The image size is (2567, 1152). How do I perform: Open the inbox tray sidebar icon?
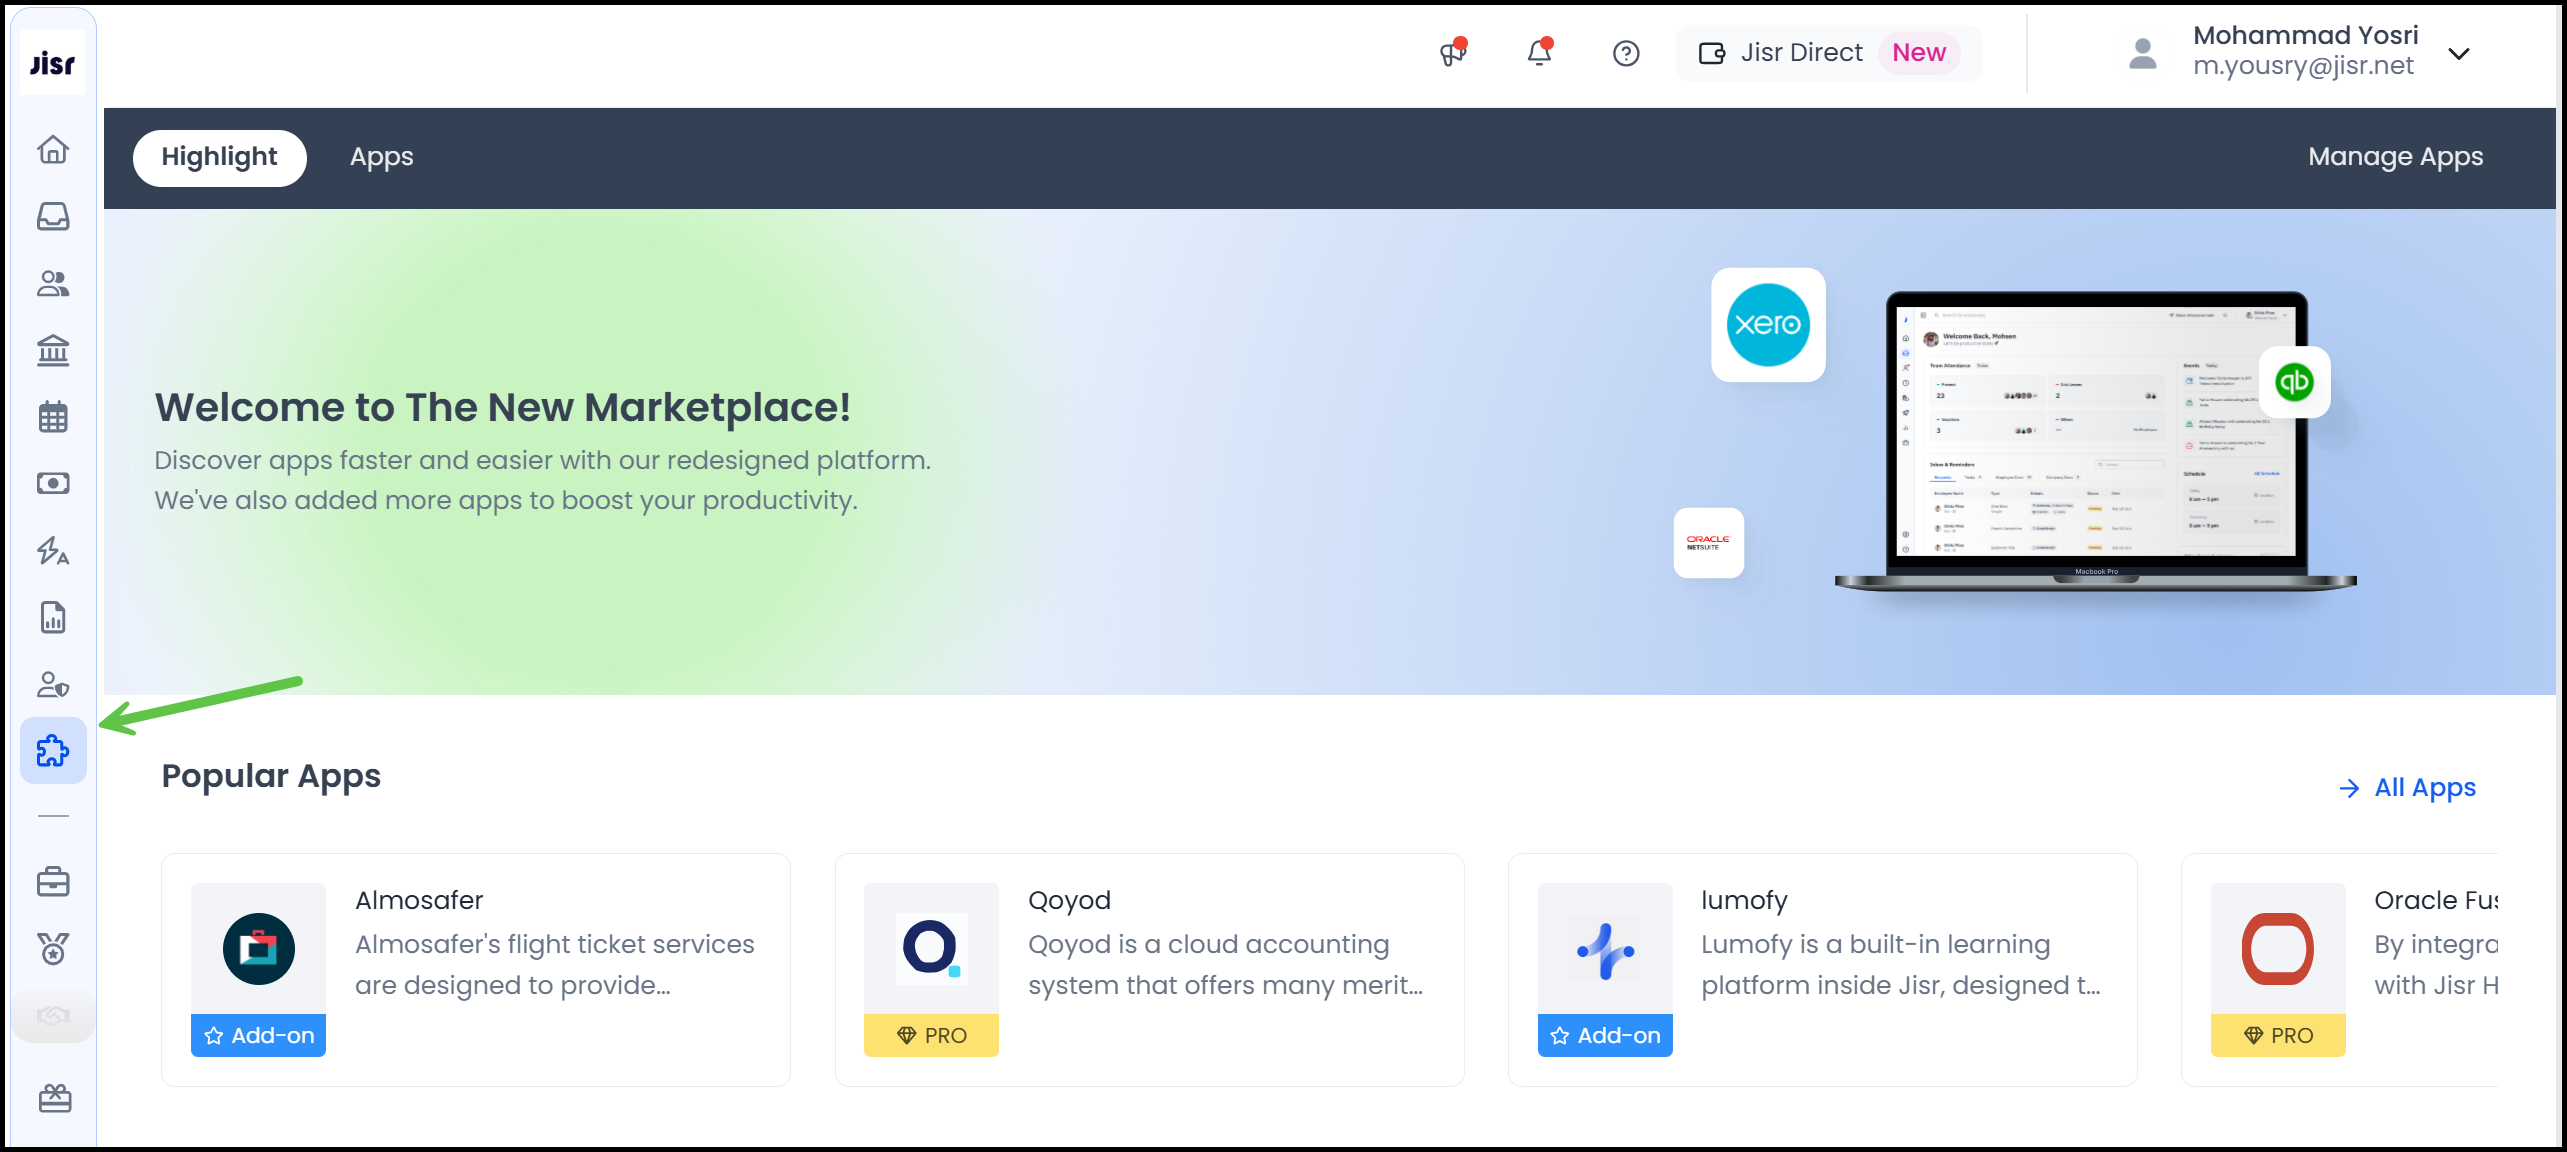pyautogui.click(x=53, y=217)
